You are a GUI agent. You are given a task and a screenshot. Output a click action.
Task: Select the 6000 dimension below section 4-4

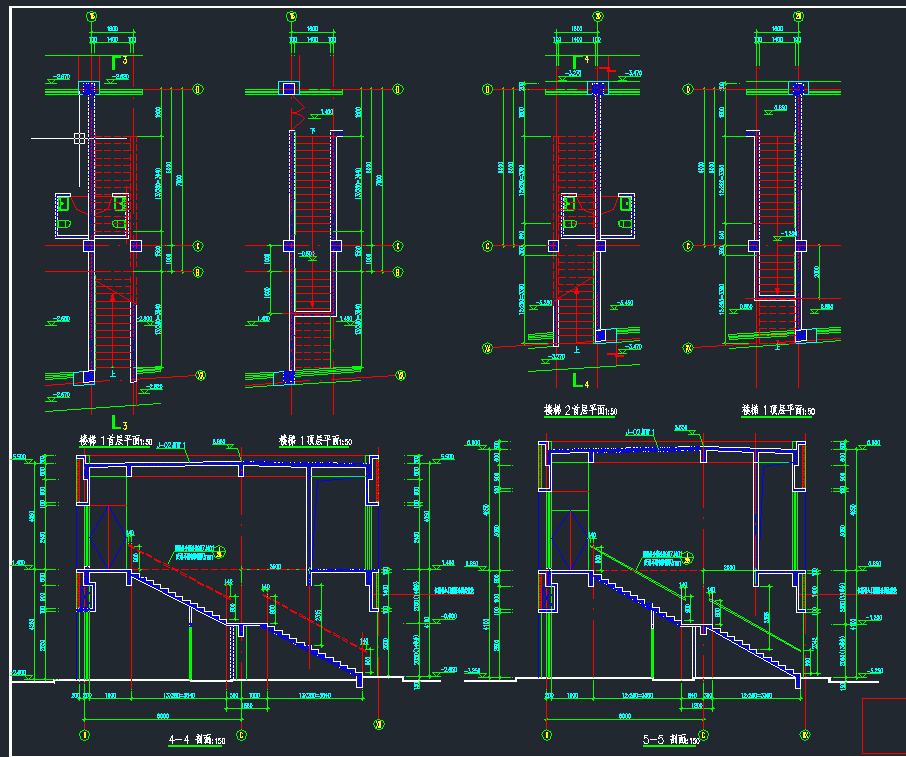(161, 715)
